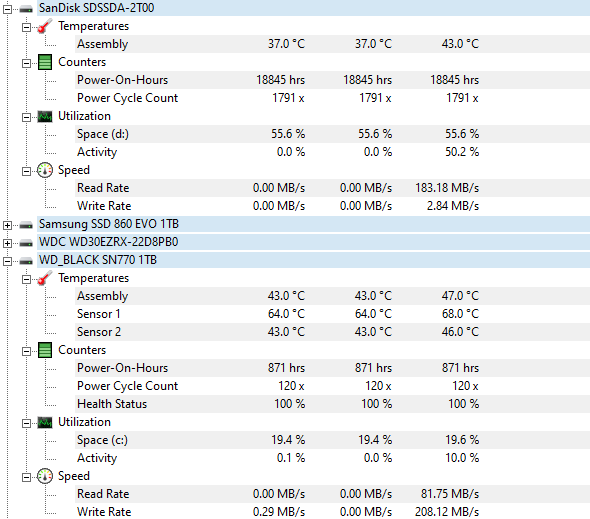Click the 68.0 °C Sensor 1 max value
The width and height of the screenshot is (590, 519).
click(x=461, y=314)
